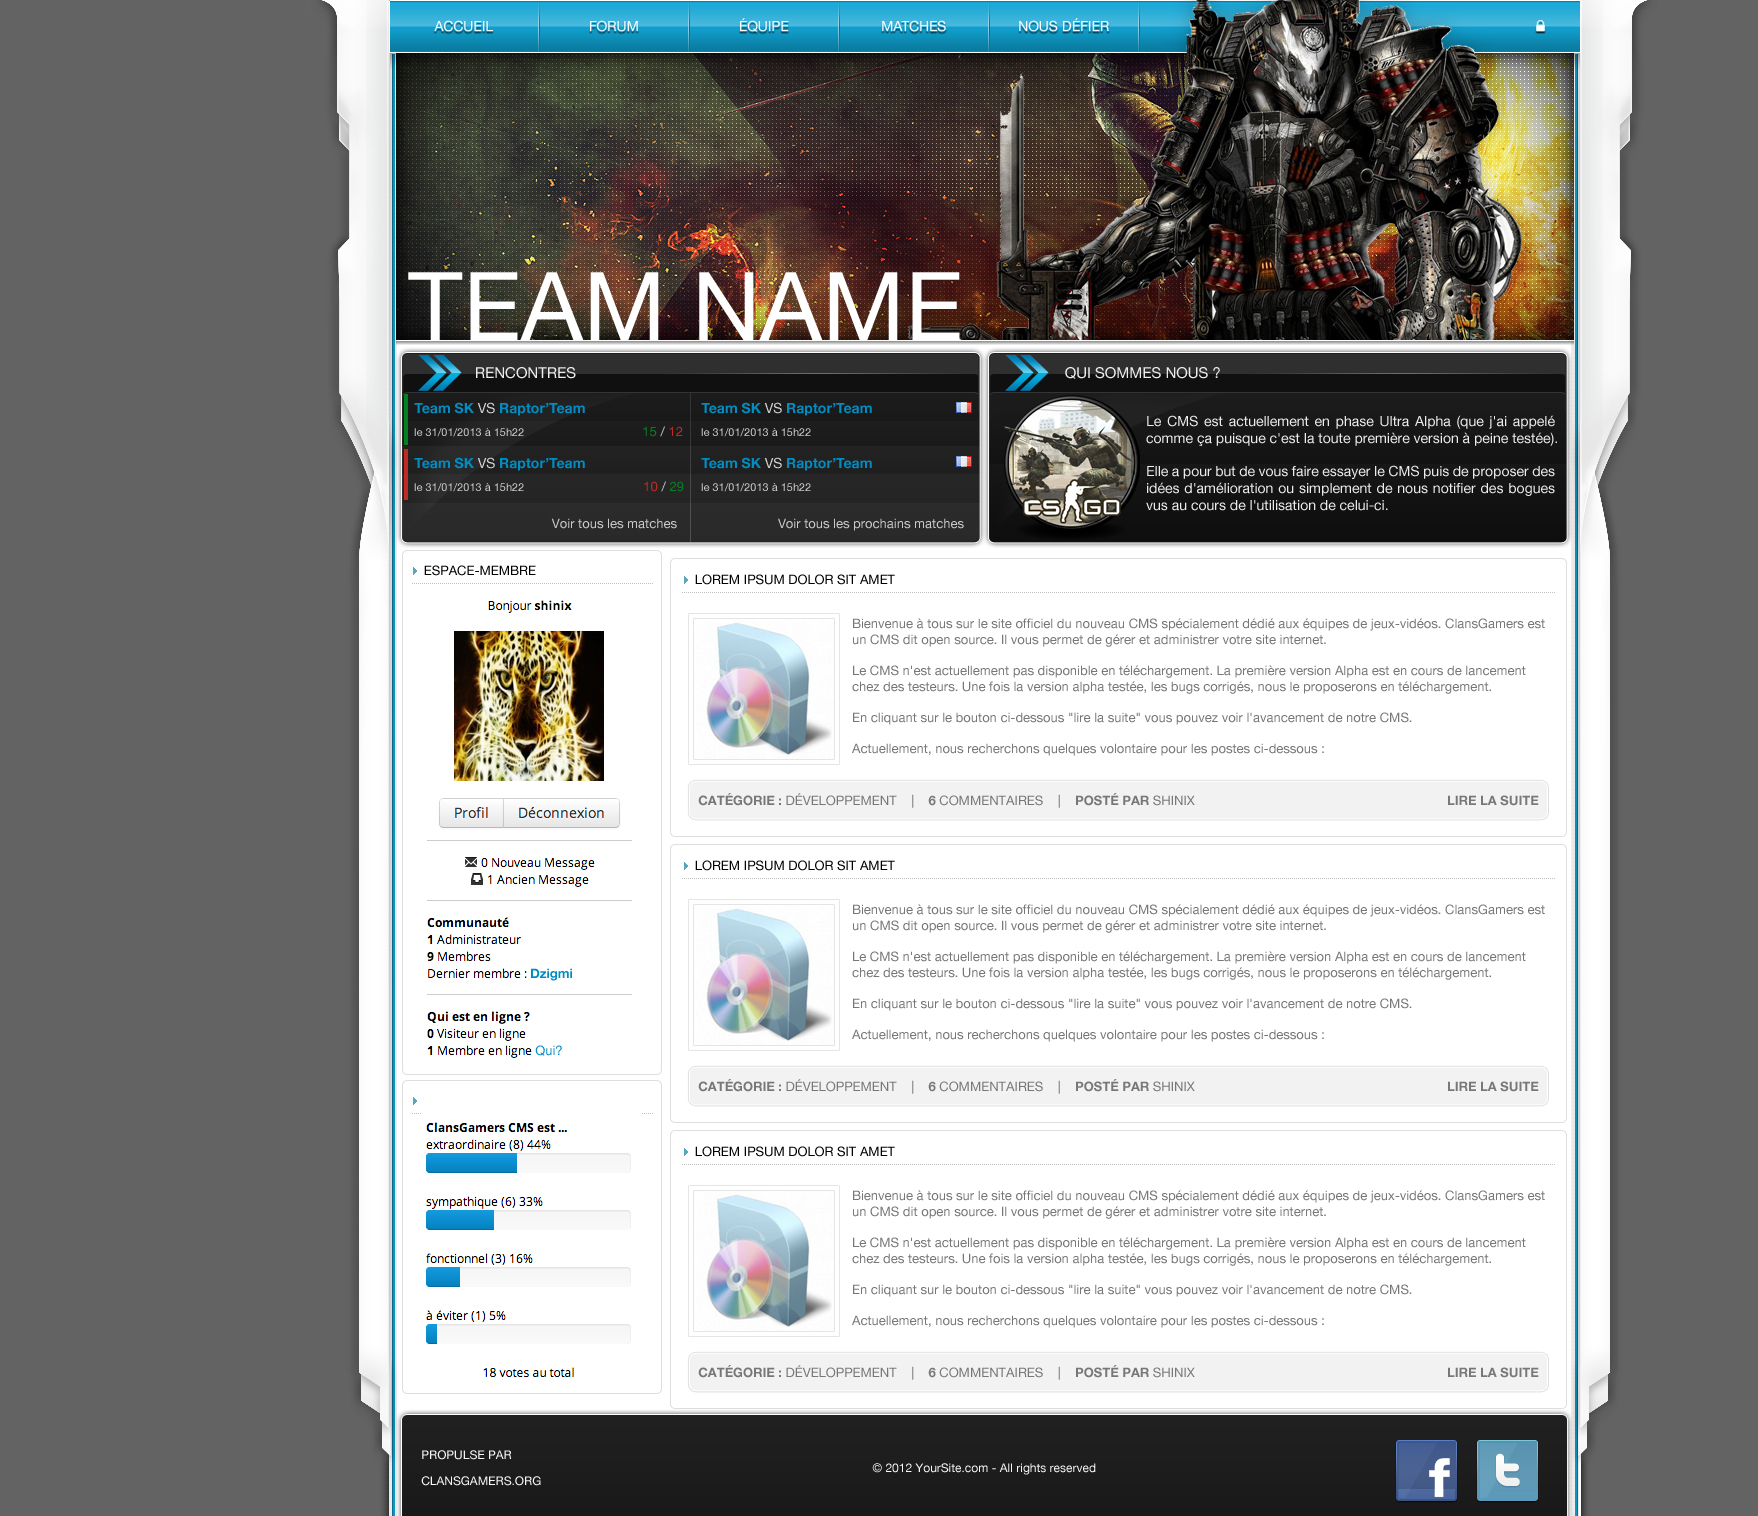Screen dimensions: 1758x1516
Task: Click the copyright 2012 YourSite.com text
Action: [984, 1468]
